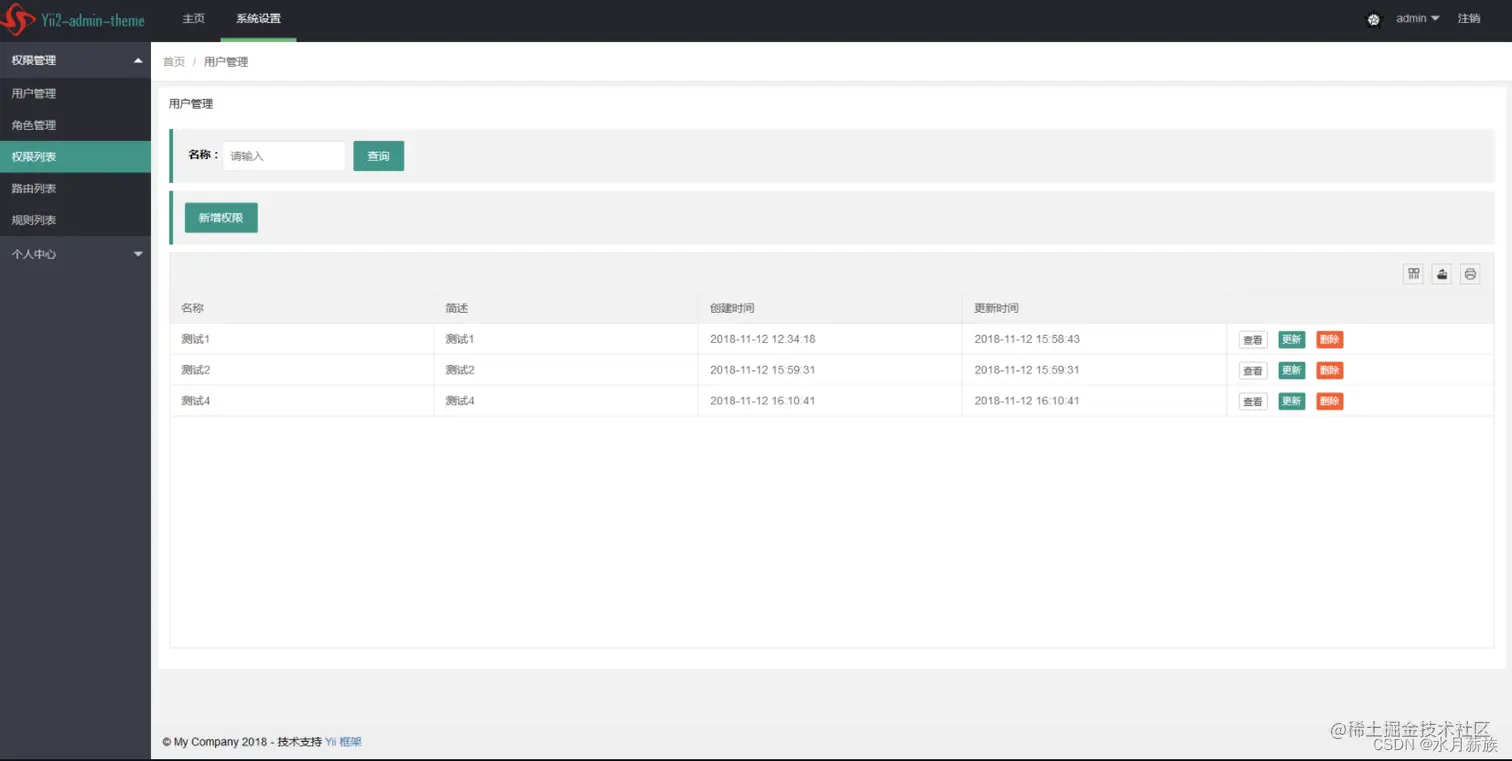The width and height of the screenshot is (1512, 761).
Task: Click the 简述 column header
Action: (566, 308)
